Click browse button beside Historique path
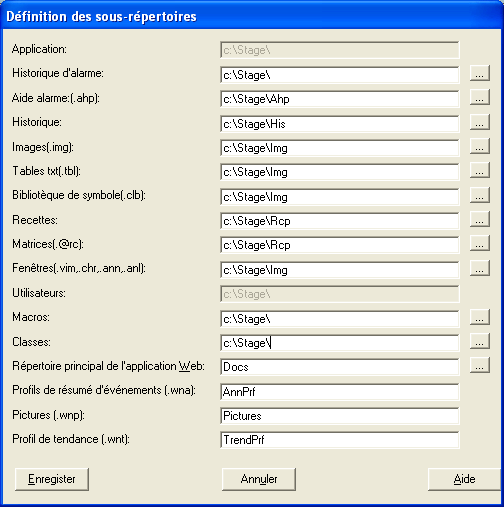 (480, 122)
